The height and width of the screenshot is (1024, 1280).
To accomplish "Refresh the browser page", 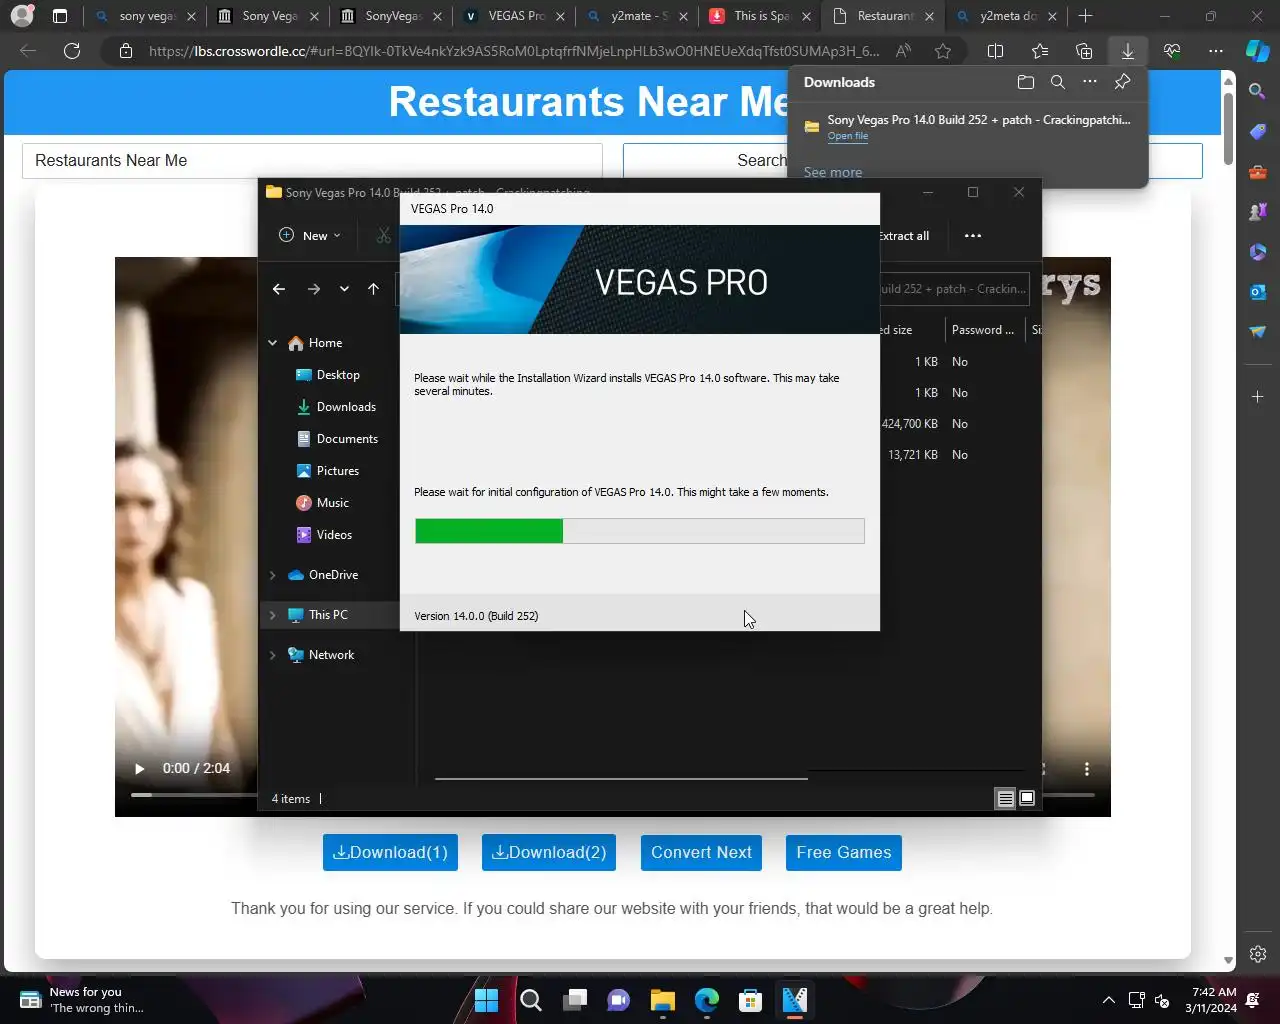I will point(72,51).
